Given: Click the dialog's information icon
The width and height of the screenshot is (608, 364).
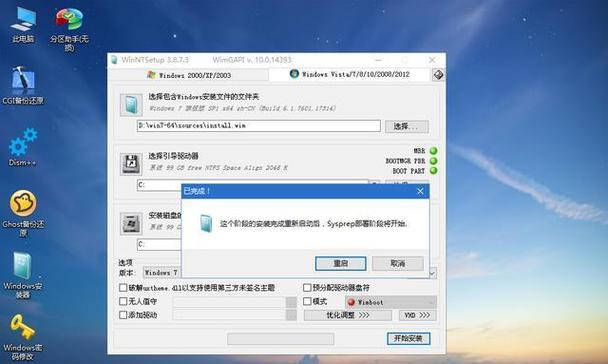Looking at the screenshot, I should tap(206, 223).
